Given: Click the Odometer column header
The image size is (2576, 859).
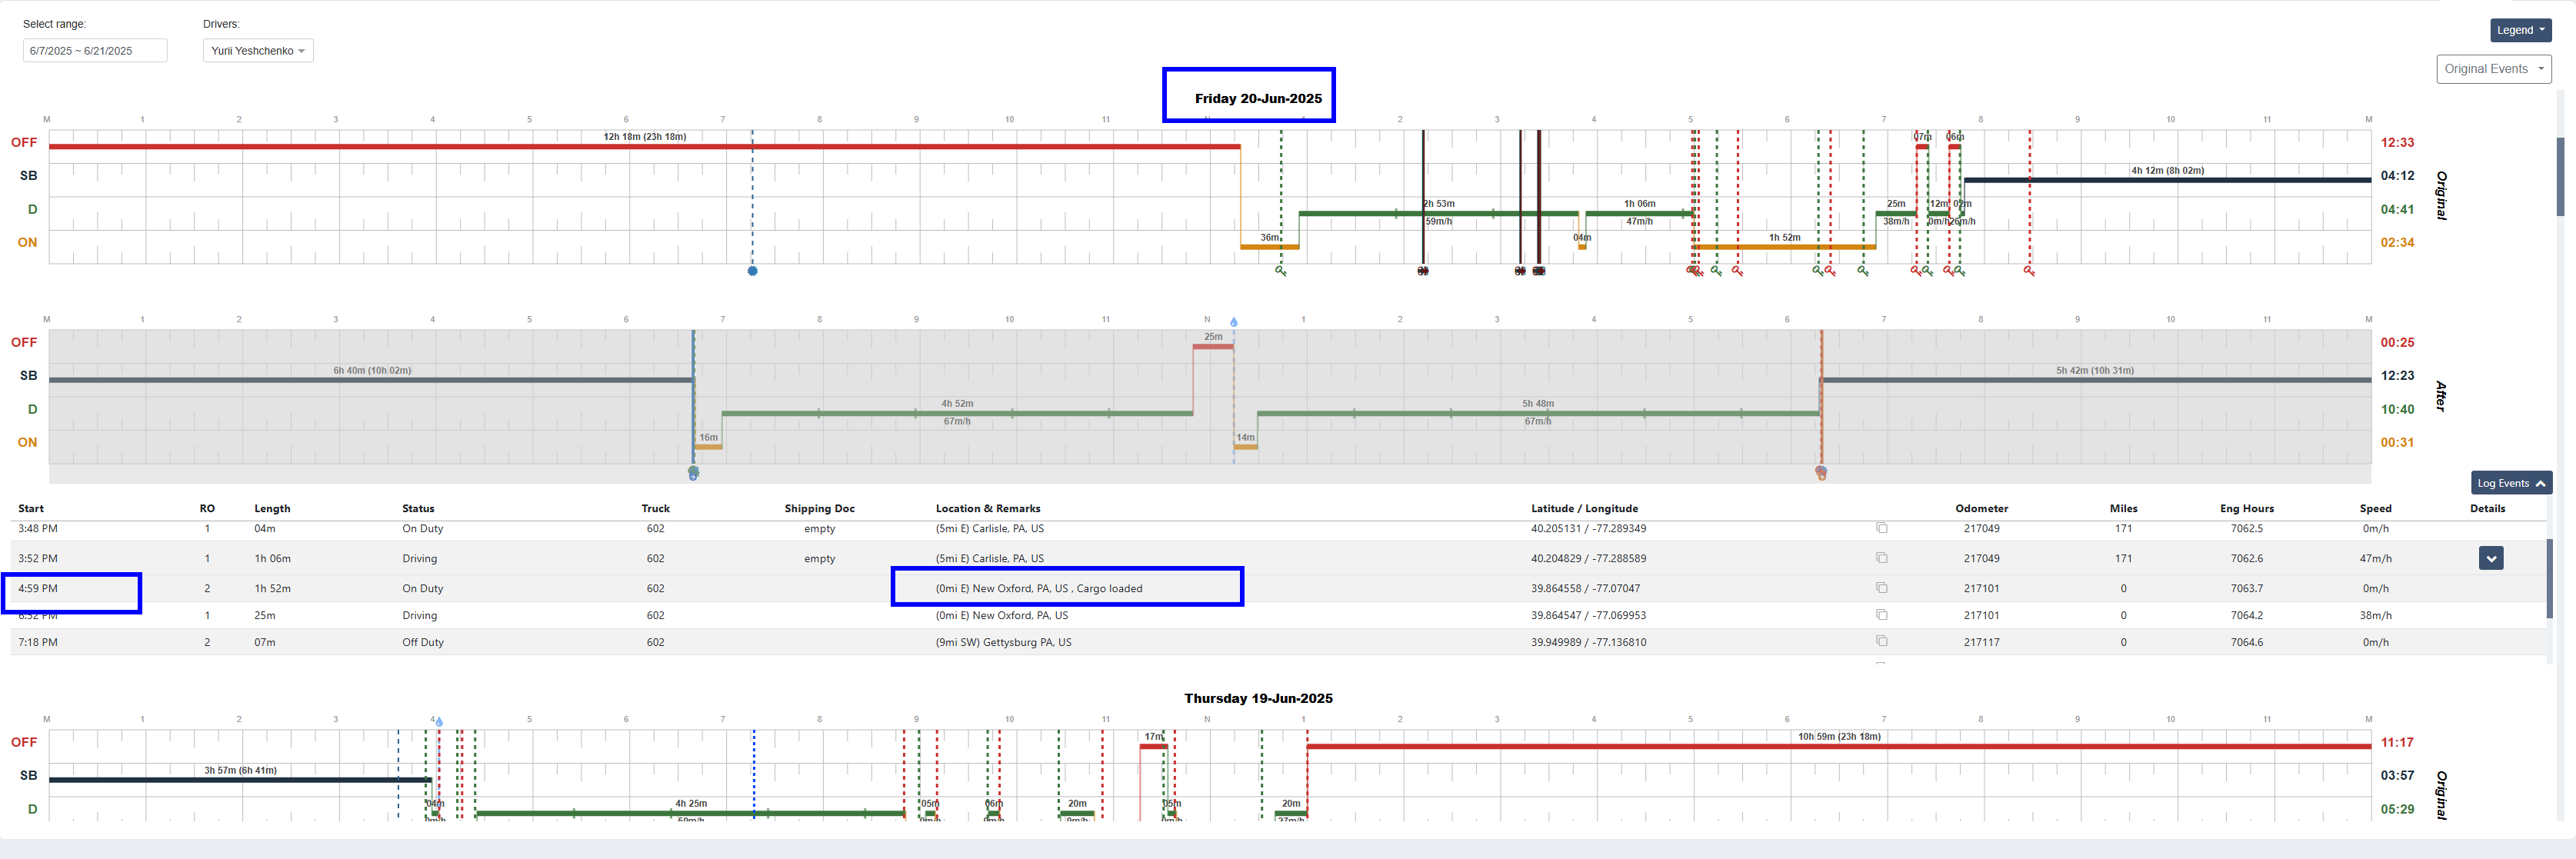Looking at the screenshot, I should pos(1981,508).
